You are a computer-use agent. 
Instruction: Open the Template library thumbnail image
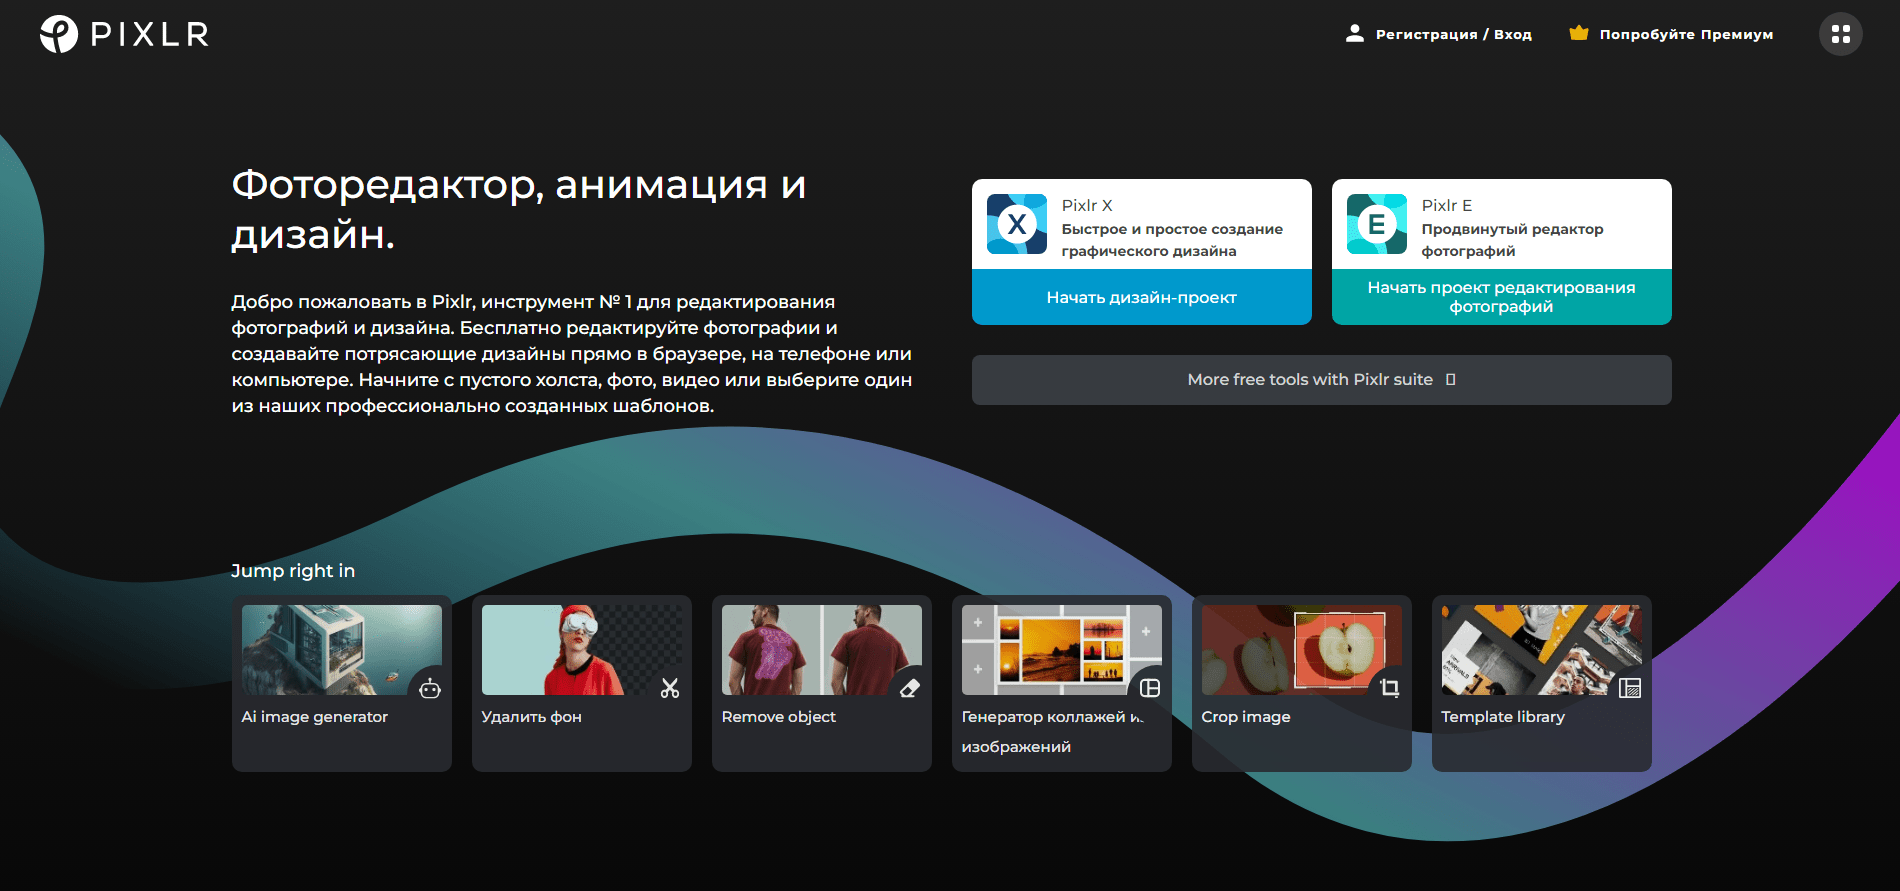click(1542, 650)
